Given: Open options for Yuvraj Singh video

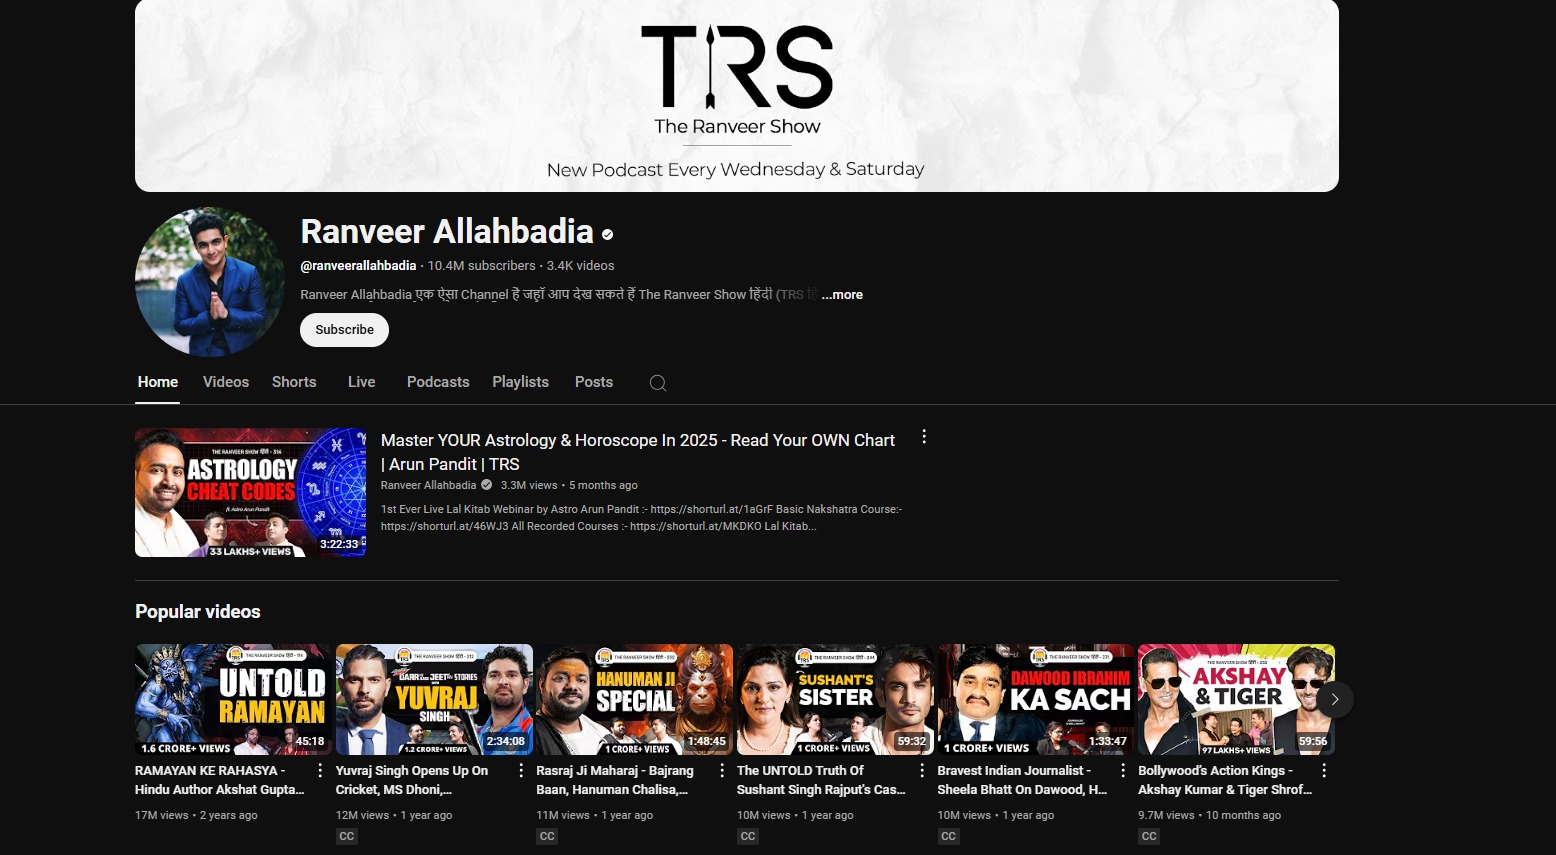Looking at the screenshot, I should [521, 771].
